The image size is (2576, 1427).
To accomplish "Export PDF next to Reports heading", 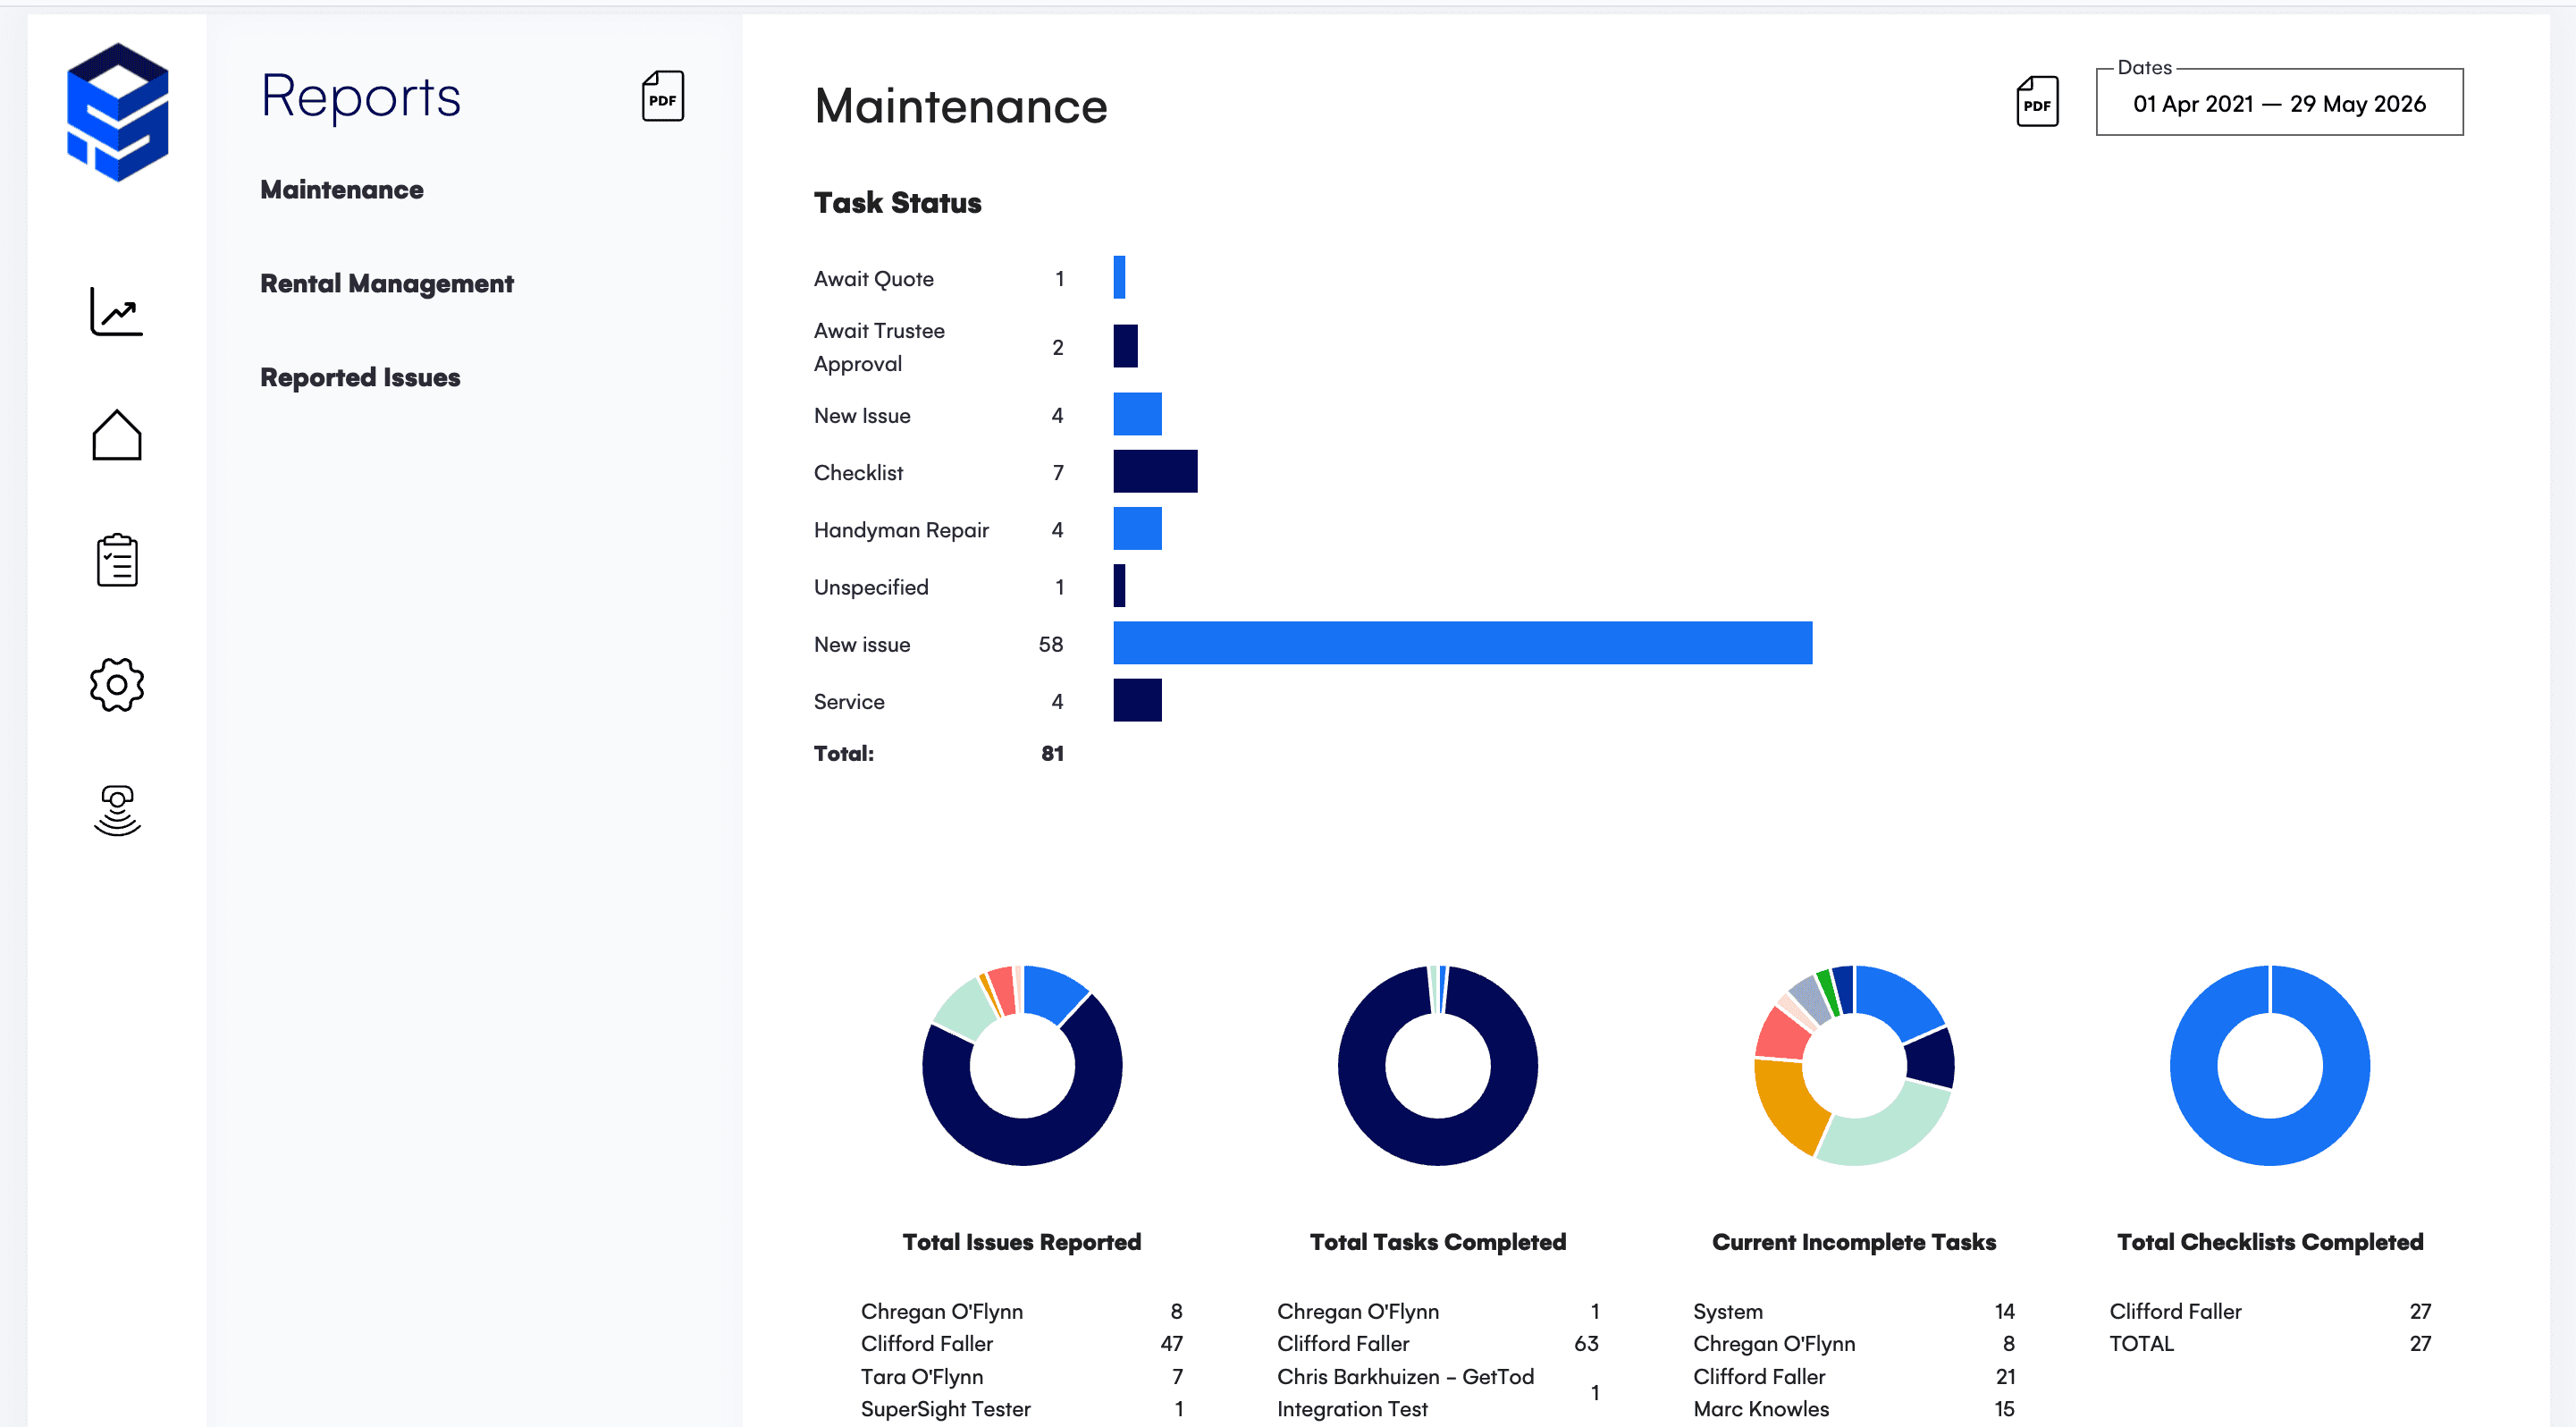I will [x=662, y=96].
